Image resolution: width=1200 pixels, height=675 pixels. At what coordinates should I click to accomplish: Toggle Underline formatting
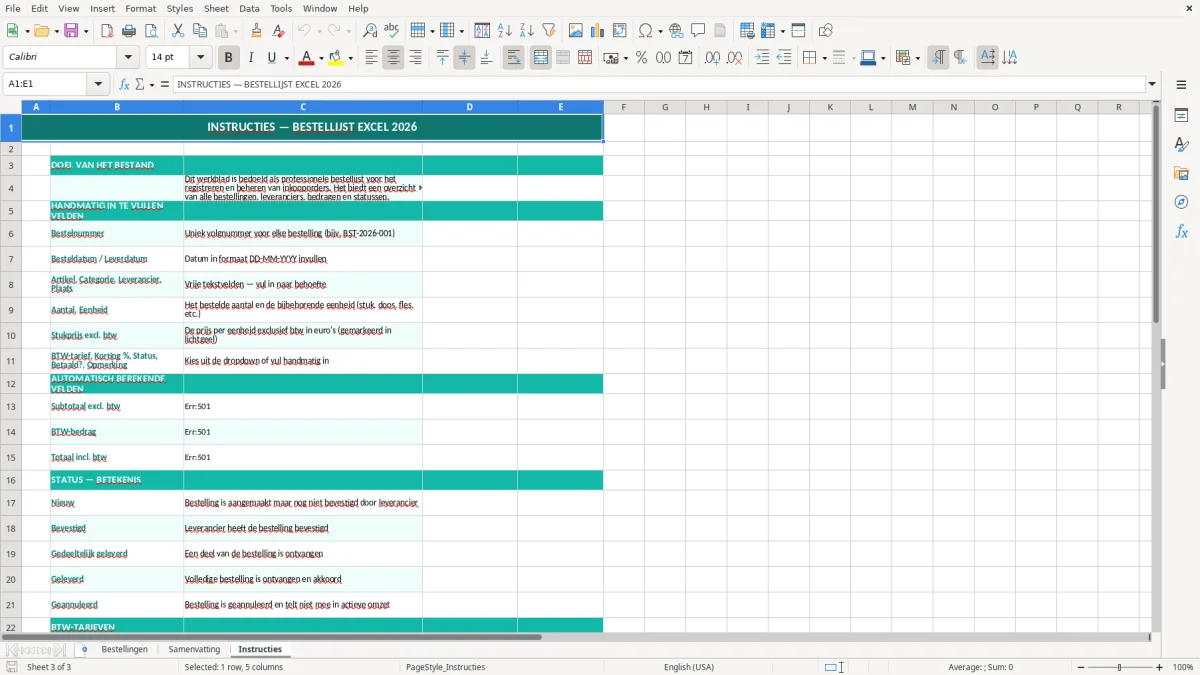click(272, 58)
